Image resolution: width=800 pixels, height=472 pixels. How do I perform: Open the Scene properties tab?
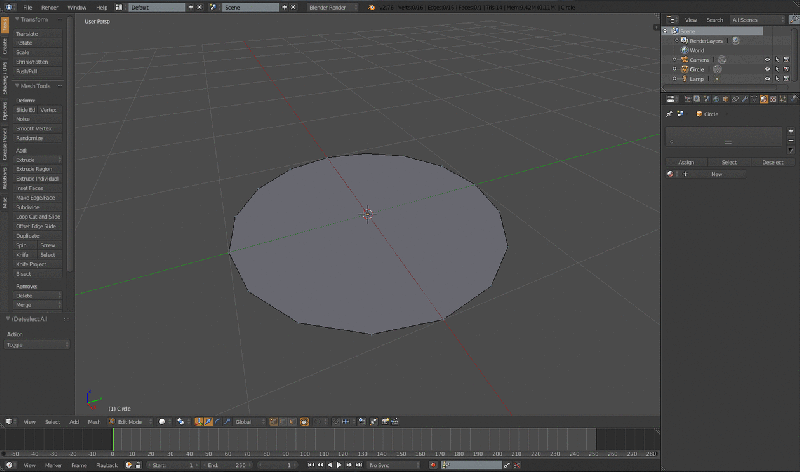pos(707,99)
